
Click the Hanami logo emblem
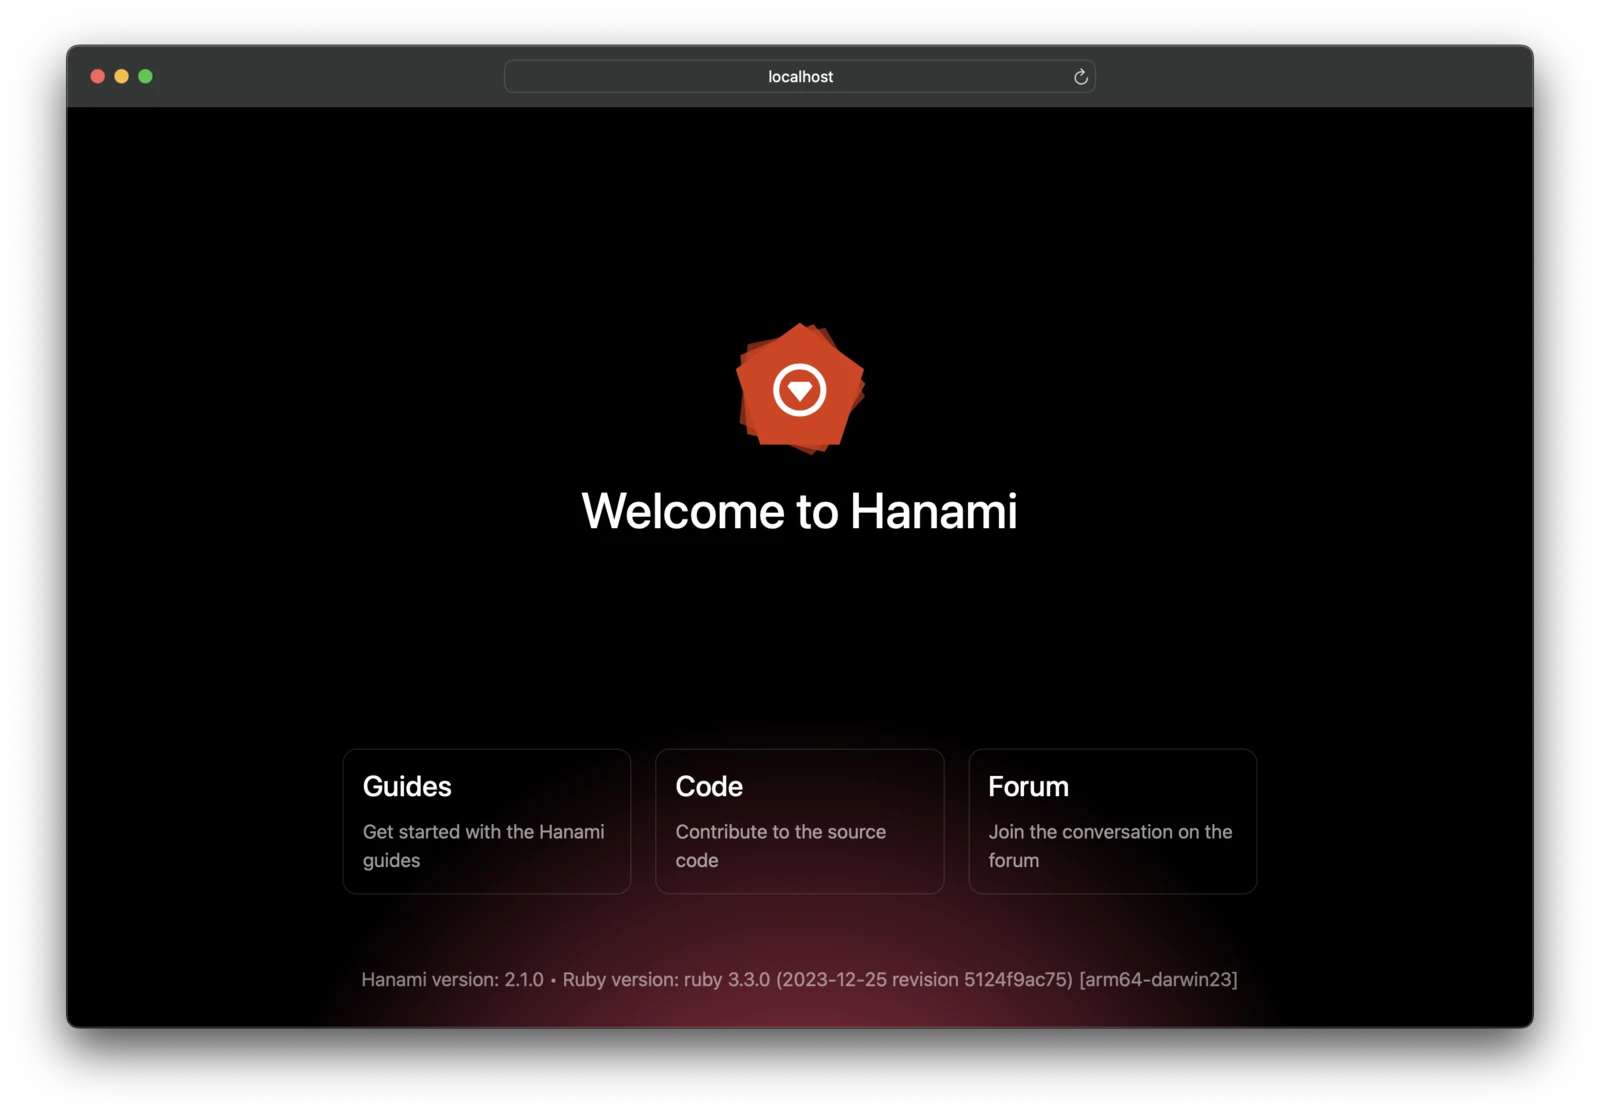pos(800,388)
